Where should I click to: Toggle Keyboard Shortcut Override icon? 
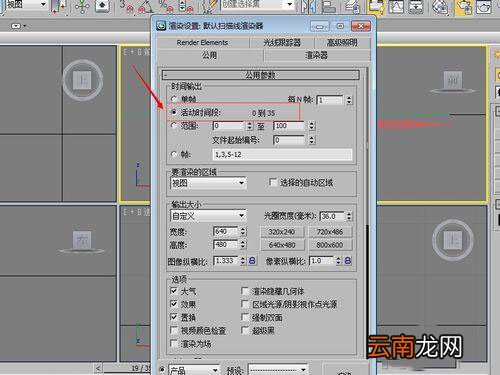pos(102,6)
